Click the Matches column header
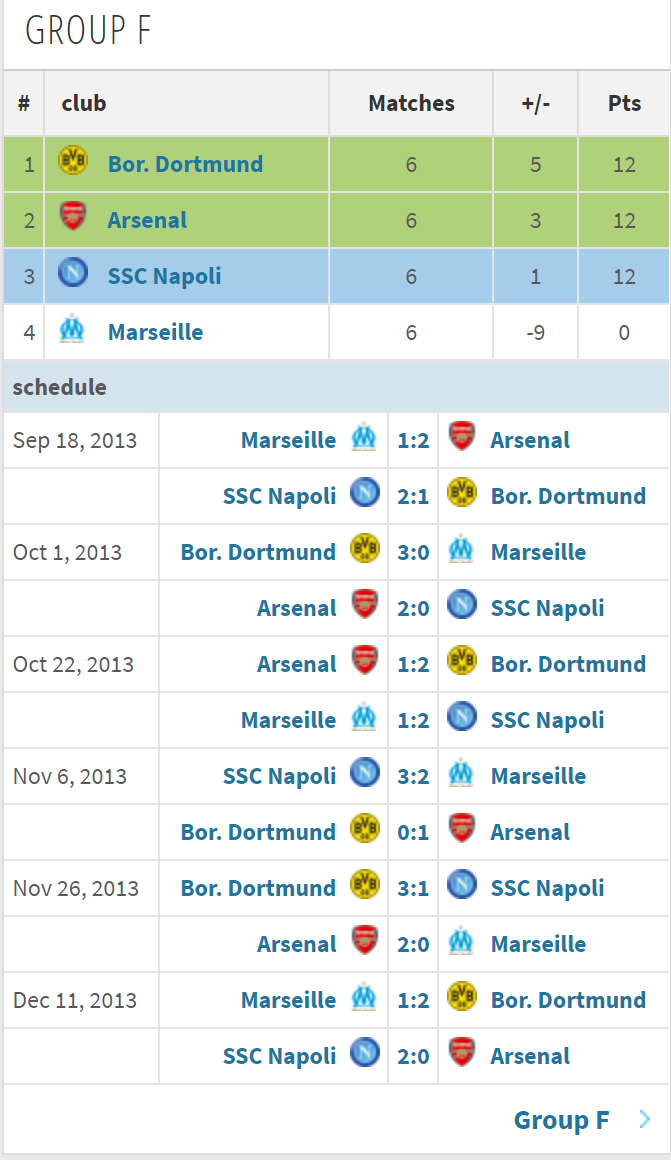Viewport: 671px width, 1160px height. 411,103
